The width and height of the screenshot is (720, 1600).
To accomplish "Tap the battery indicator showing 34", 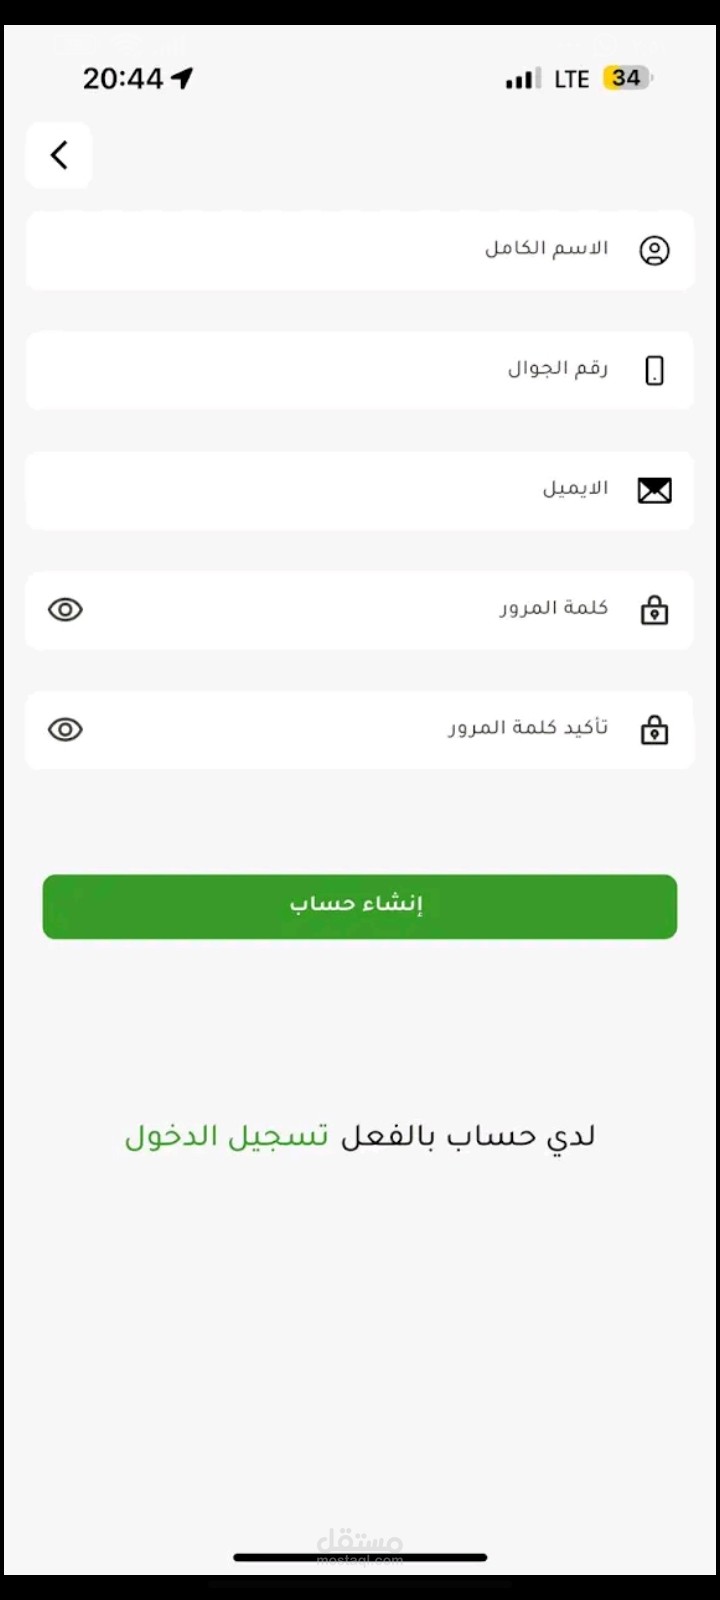I will [x=626, y=78].
